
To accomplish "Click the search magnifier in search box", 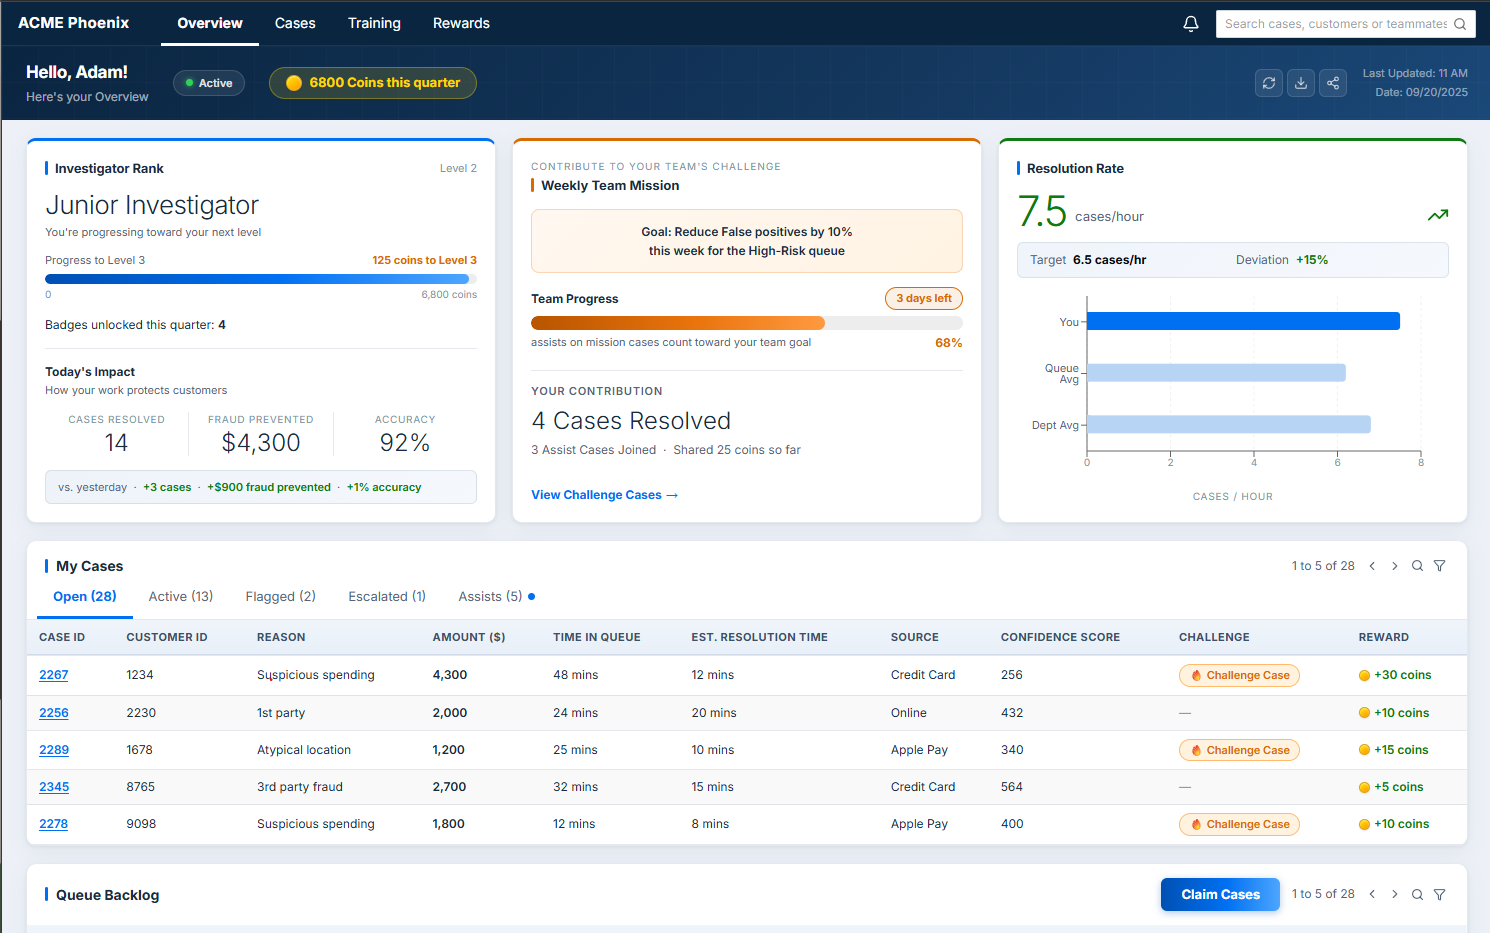I will click(x=1460, y=24).
